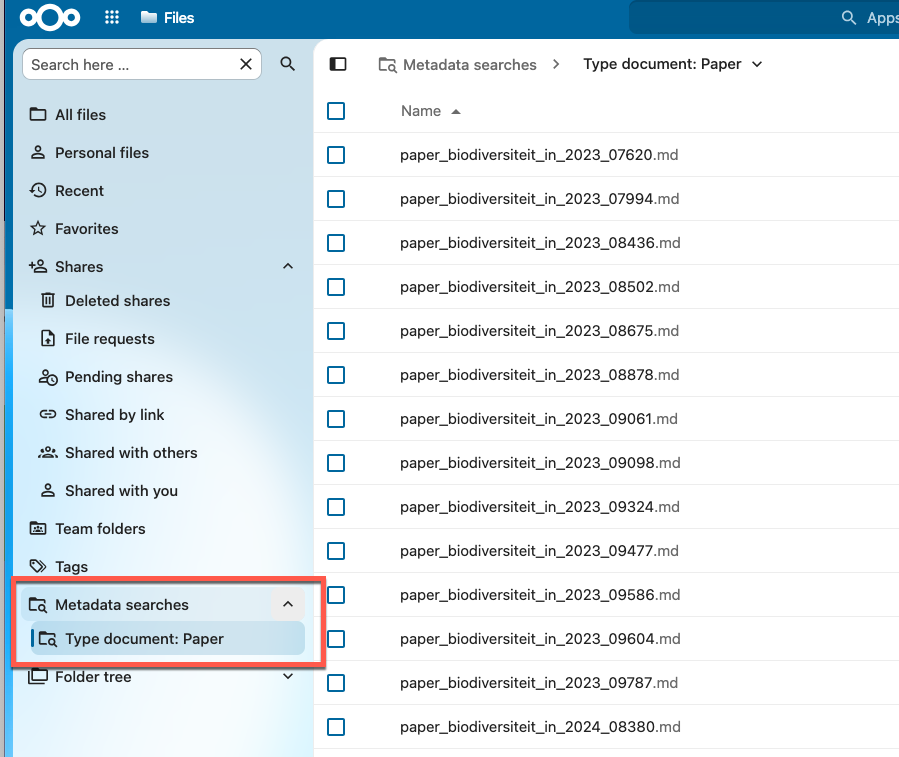Tick checkbox for paper_biodiversiteit_in_2024_08380.md
899x757 pixels.
[x=336, y=727]
